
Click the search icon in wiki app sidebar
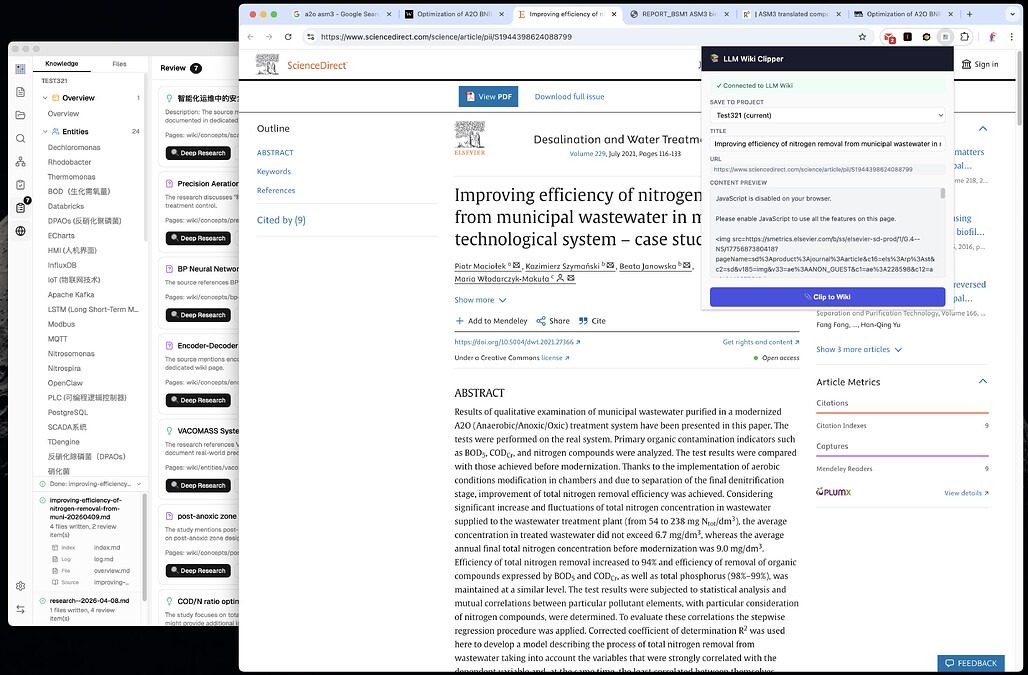(x=20, y=138)
